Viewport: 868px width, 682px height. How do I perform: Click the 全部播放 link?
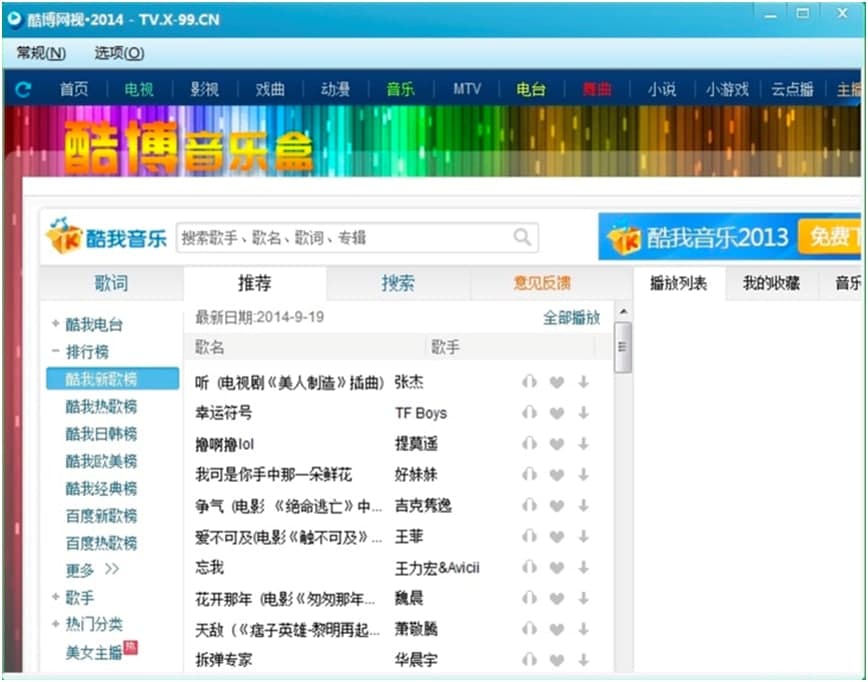point(571,318)
